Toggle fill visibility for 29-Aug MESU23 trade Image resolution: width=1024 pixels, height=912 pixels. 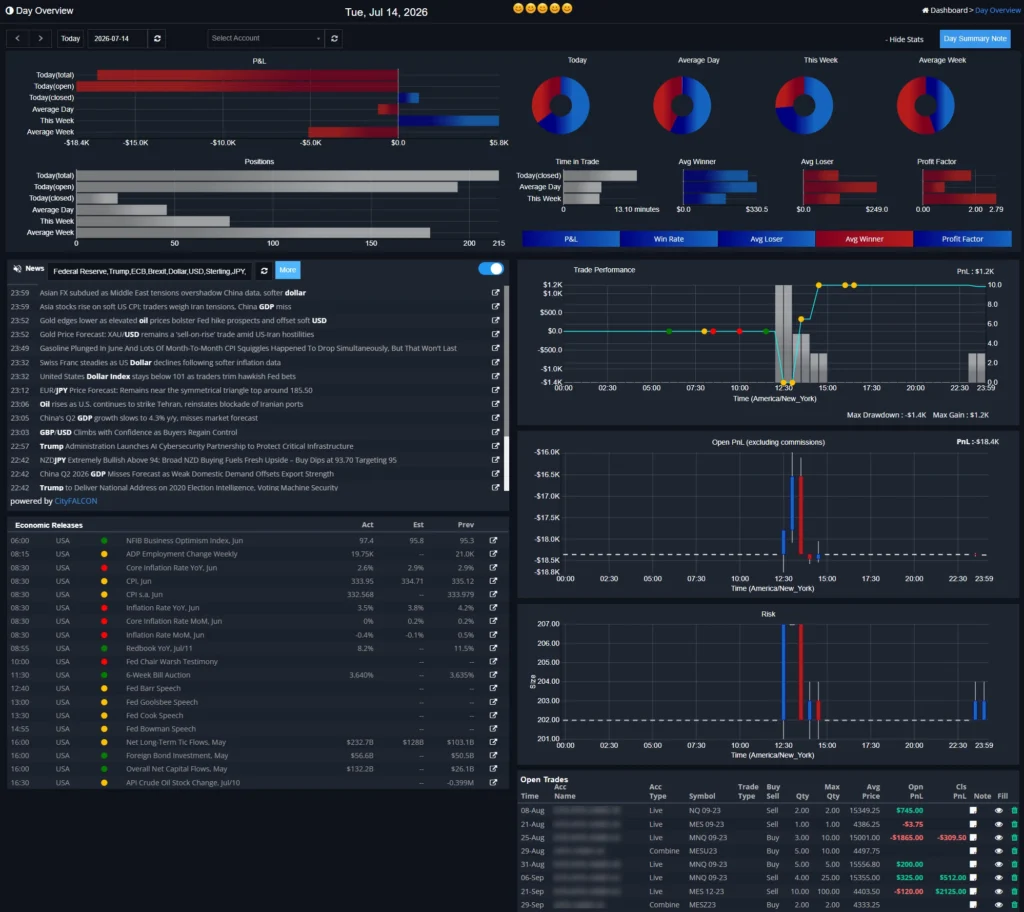pyautogui.click(x=999, y=851)
